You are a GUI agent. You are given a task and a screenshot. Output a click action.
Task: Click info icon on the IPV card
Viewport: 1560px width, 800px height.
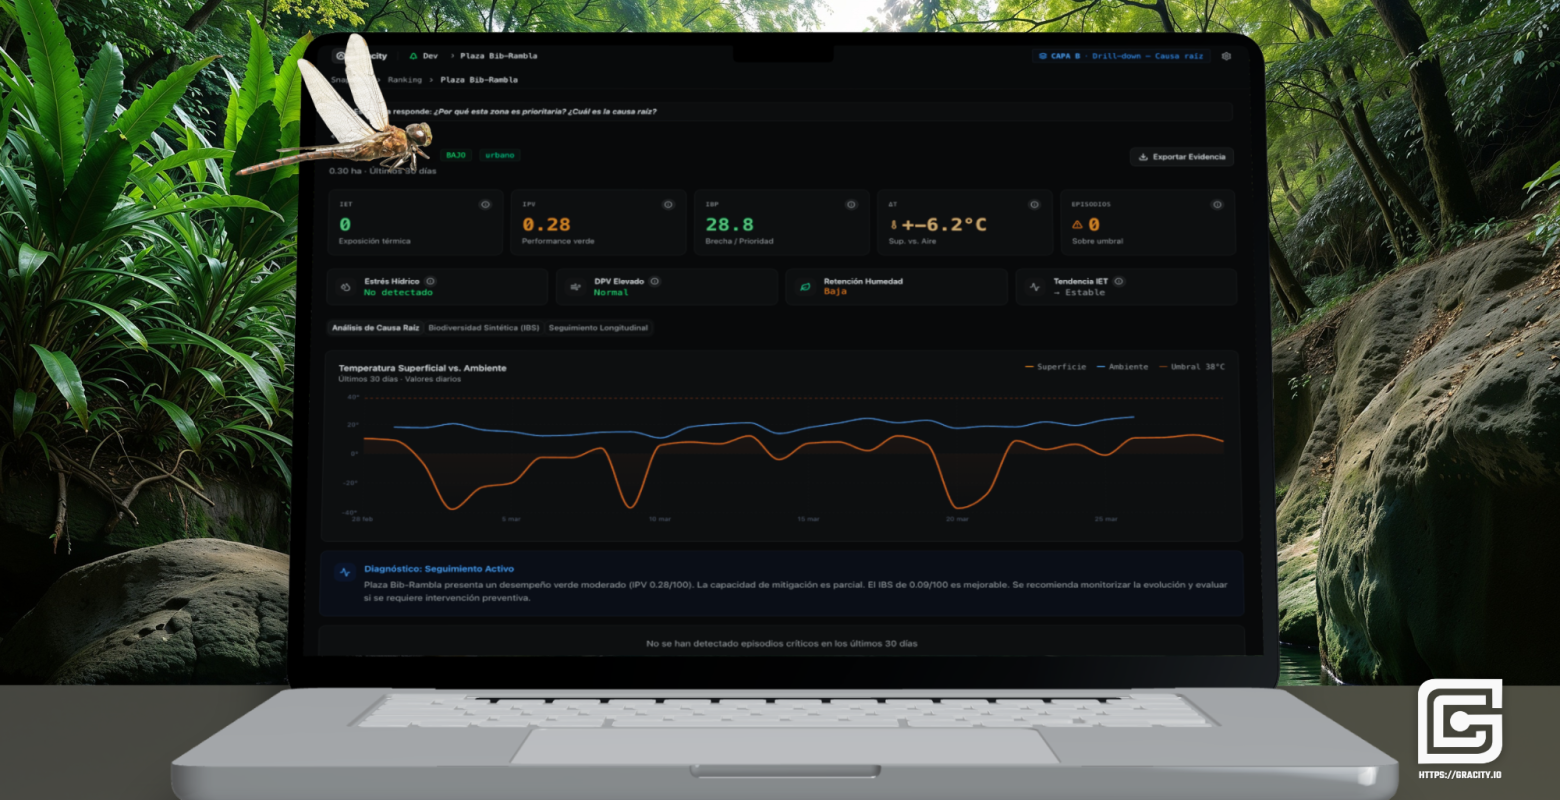pyautogui.click(x=668, y=204)
